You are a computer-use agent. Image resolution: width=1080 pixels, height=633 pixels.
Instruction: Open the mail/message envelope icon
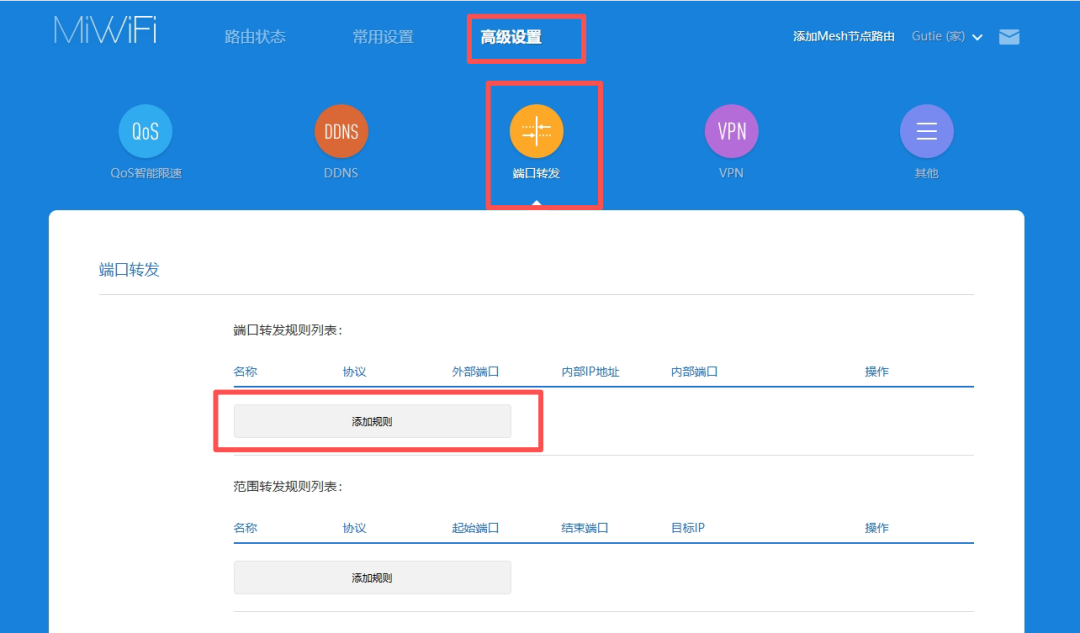(x=1009, y=36)
